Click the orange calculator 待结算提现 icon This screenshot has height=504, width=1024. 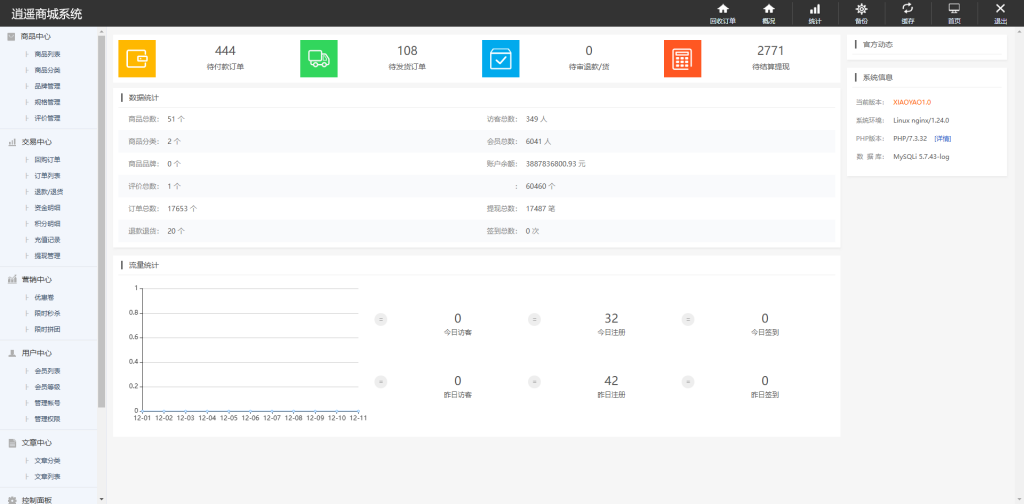click(x=682, y=59)
